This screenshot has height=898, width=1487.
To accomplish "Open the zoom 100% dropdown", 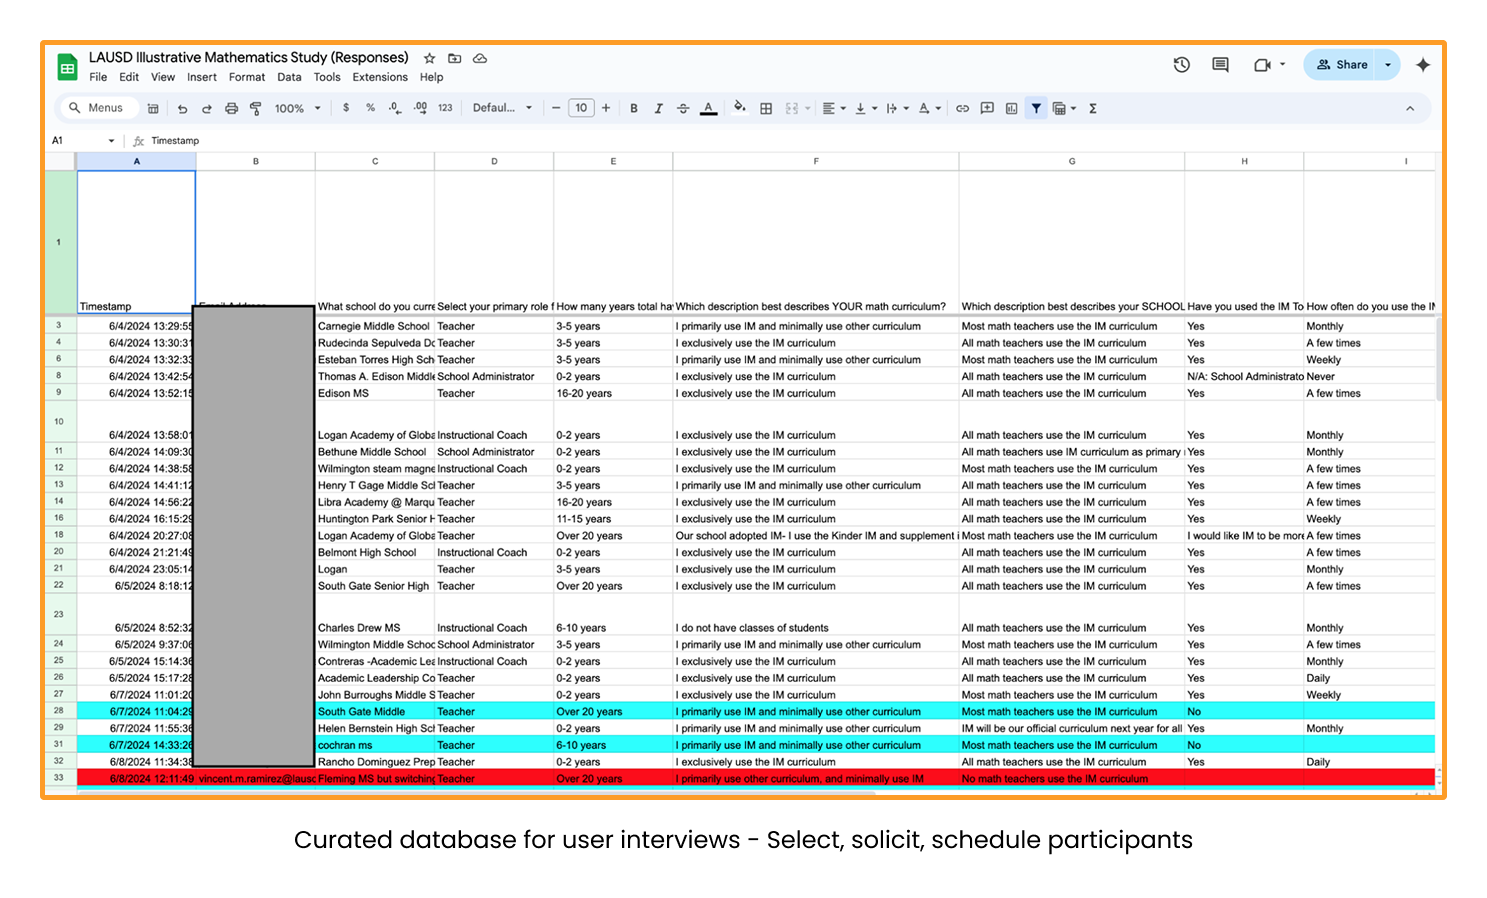I will point(298,108).
